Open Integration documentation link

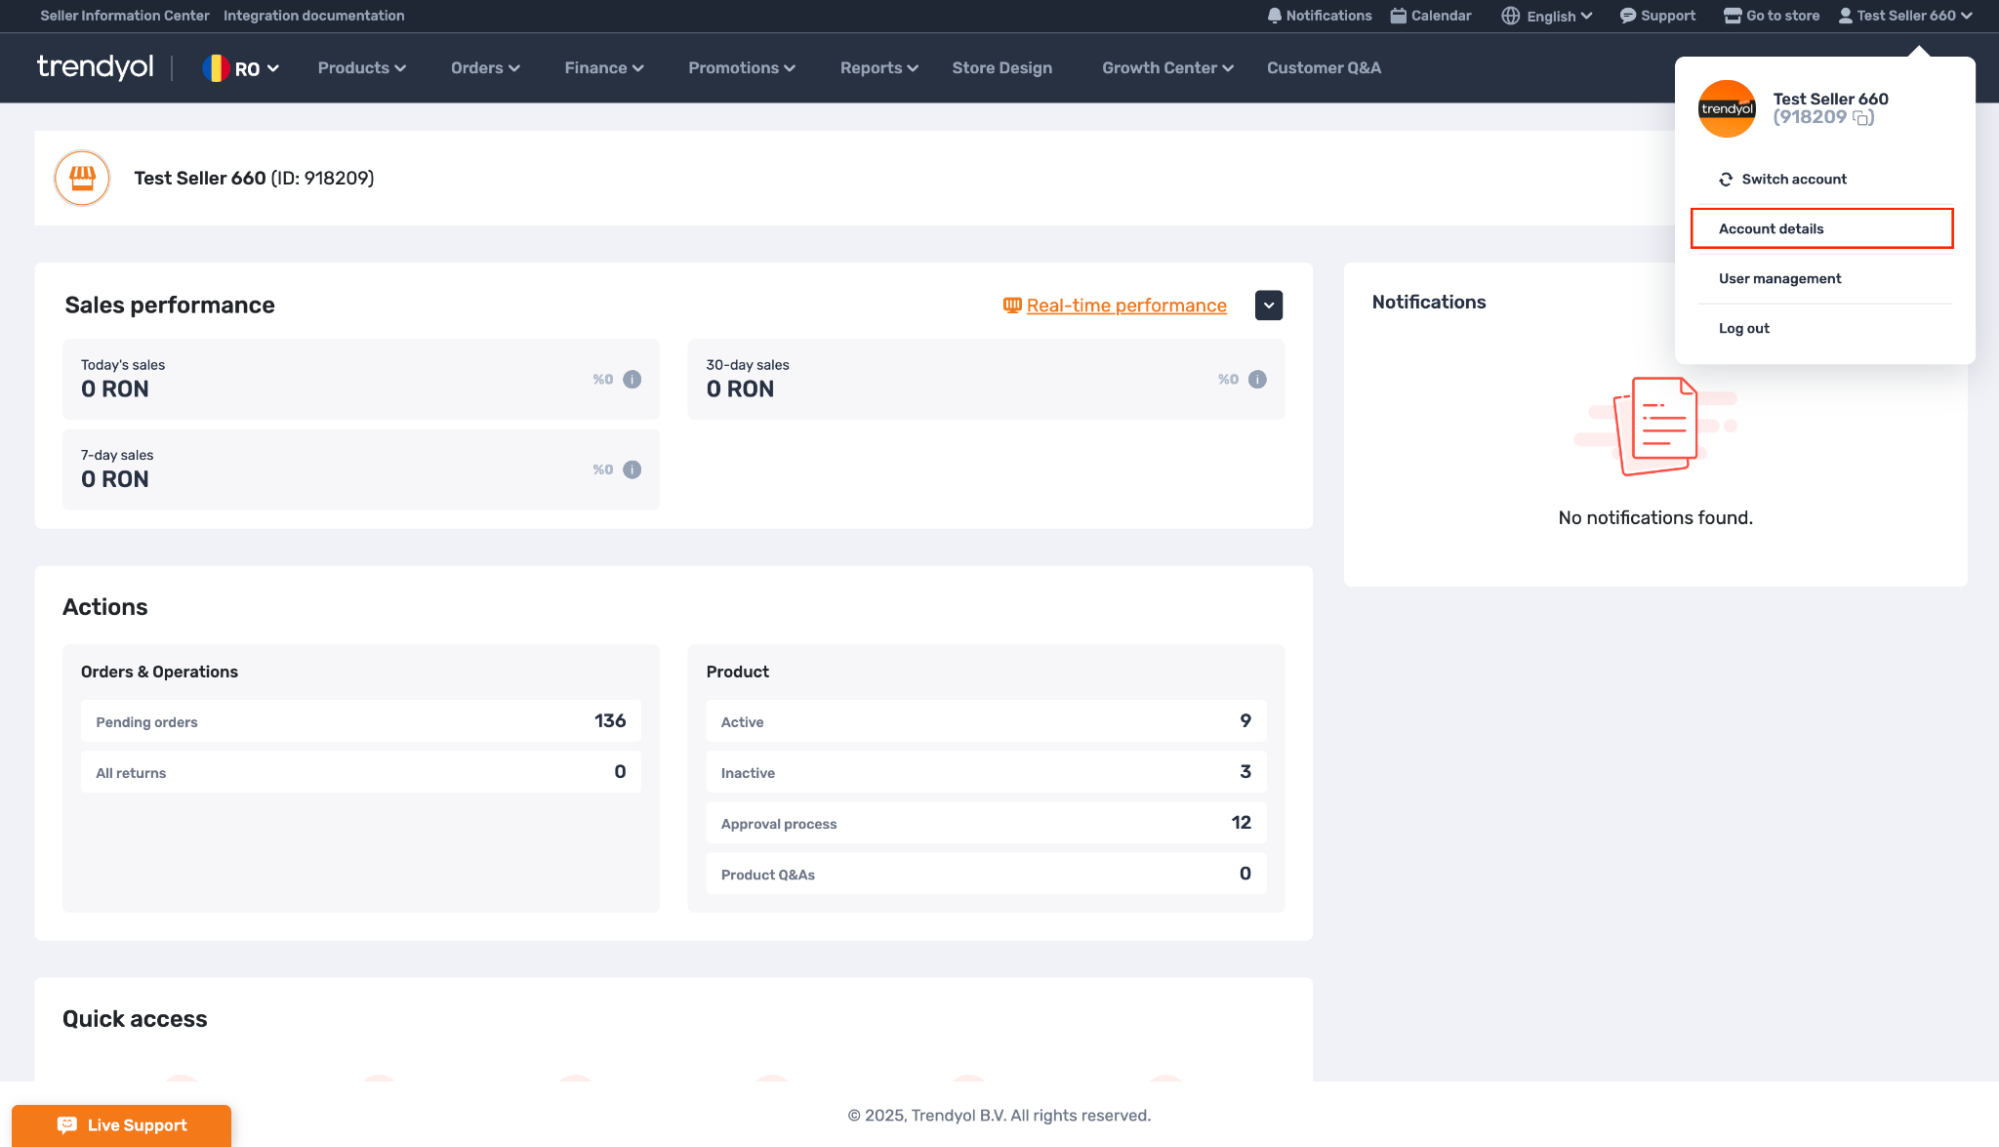314,16
